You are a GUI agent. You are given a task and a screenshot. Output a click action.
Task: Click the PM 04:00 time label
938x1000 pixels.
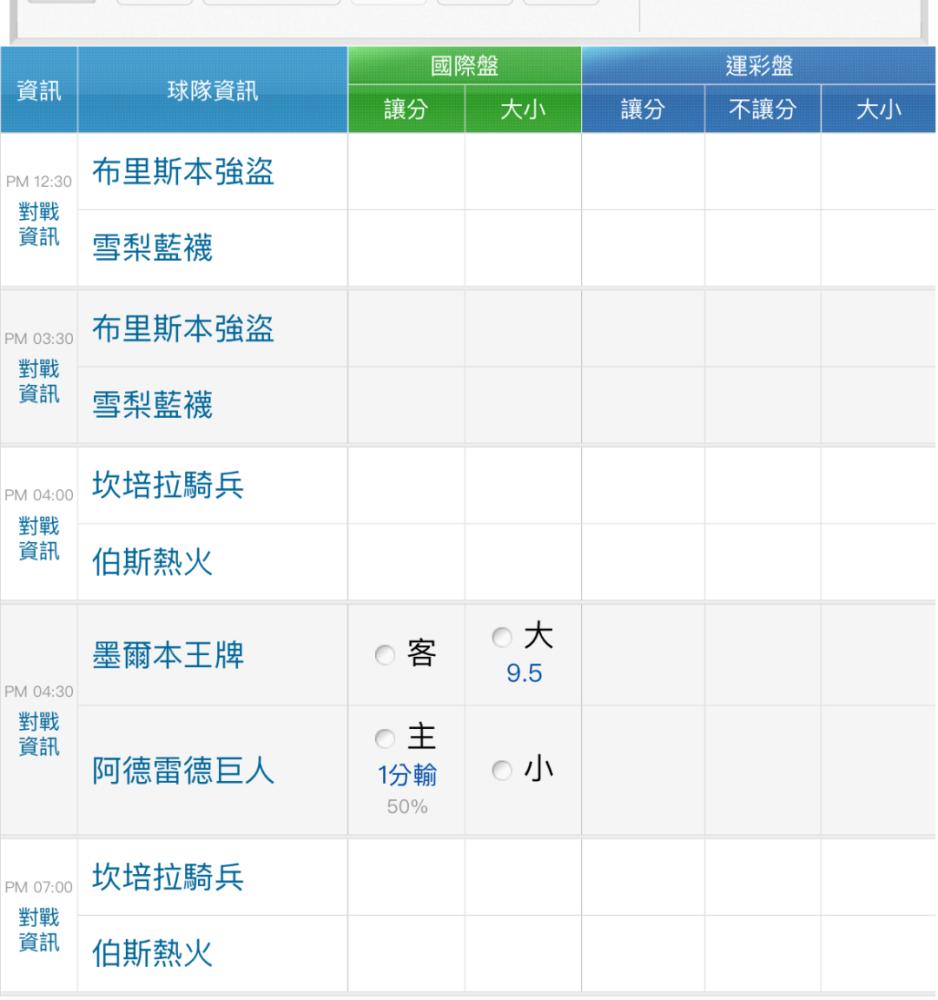pos(39,496)
